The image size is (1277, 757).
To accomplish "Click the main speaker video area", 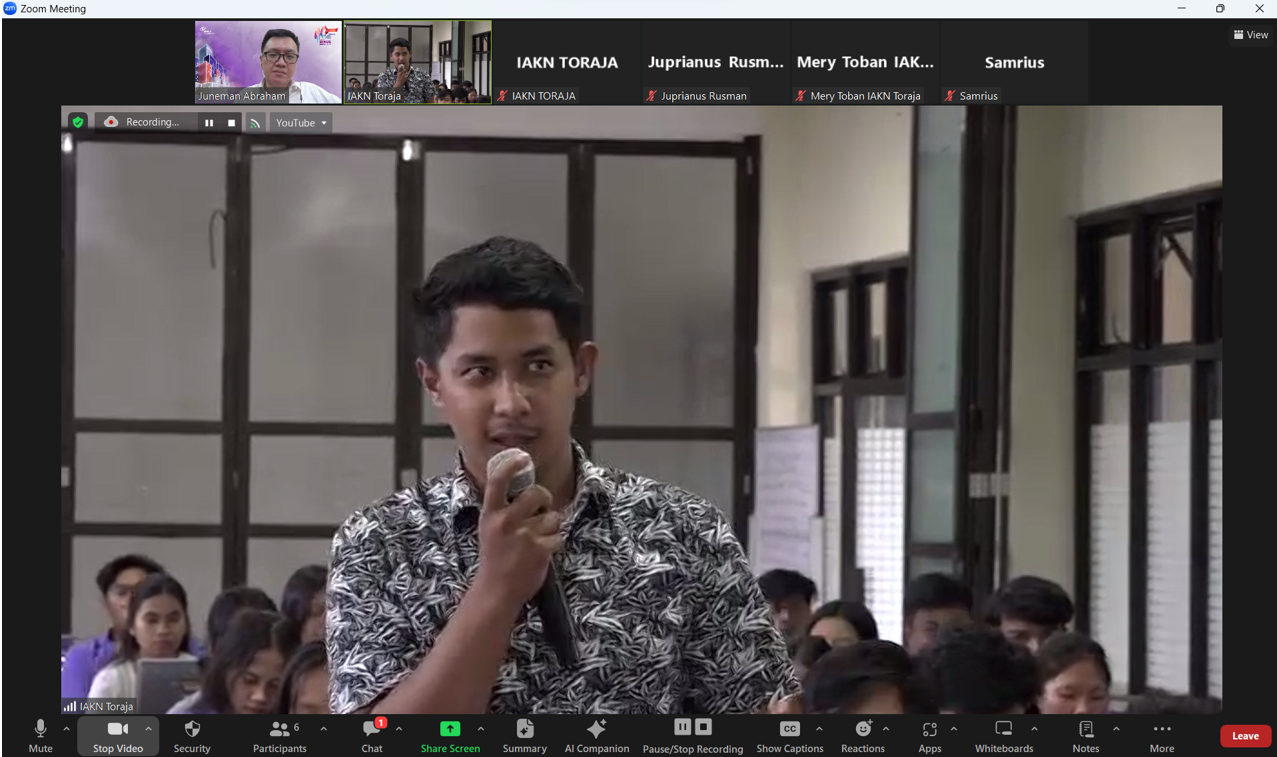I will 641,410.
